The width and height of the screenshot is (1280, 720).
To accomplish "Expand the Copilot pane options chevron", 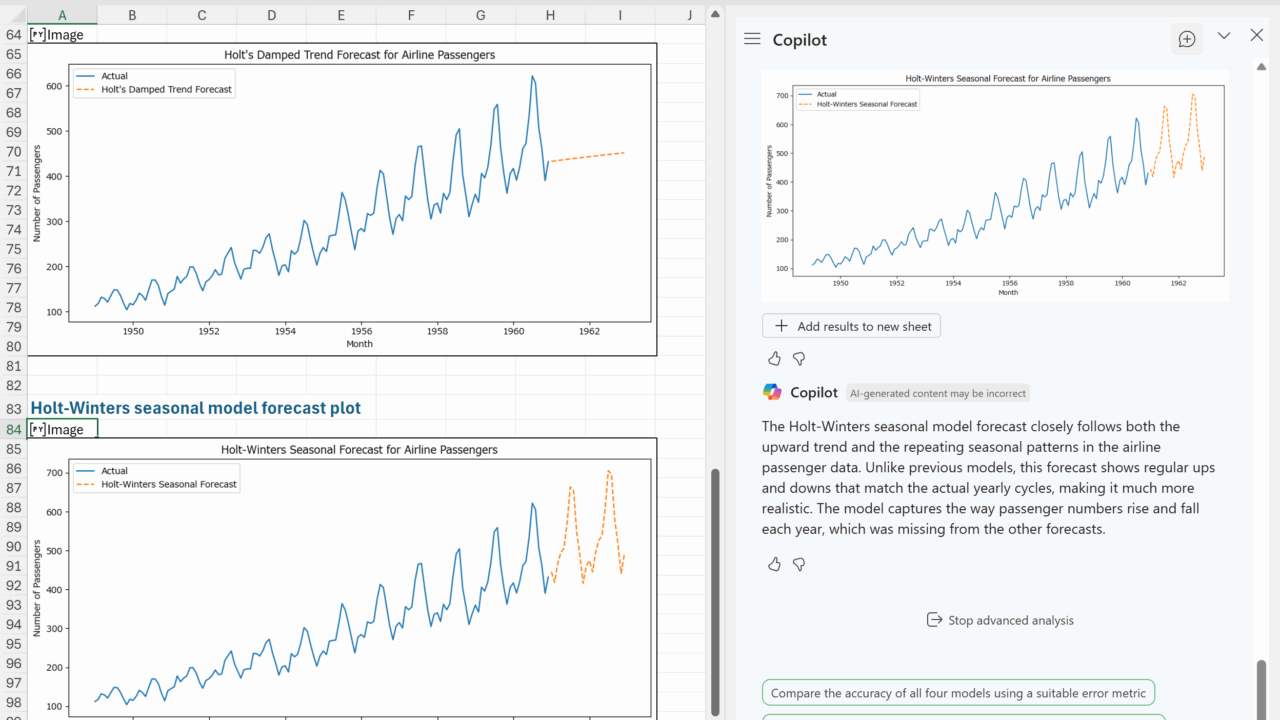I will point(1224,36).
